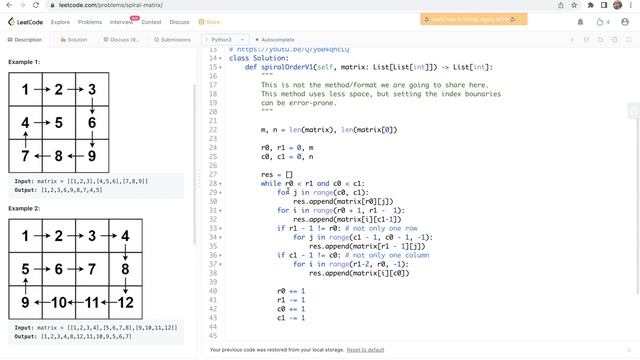The image size is (640, 360).
Task: Switch to the Submissions tab
Action: point(172,40)
